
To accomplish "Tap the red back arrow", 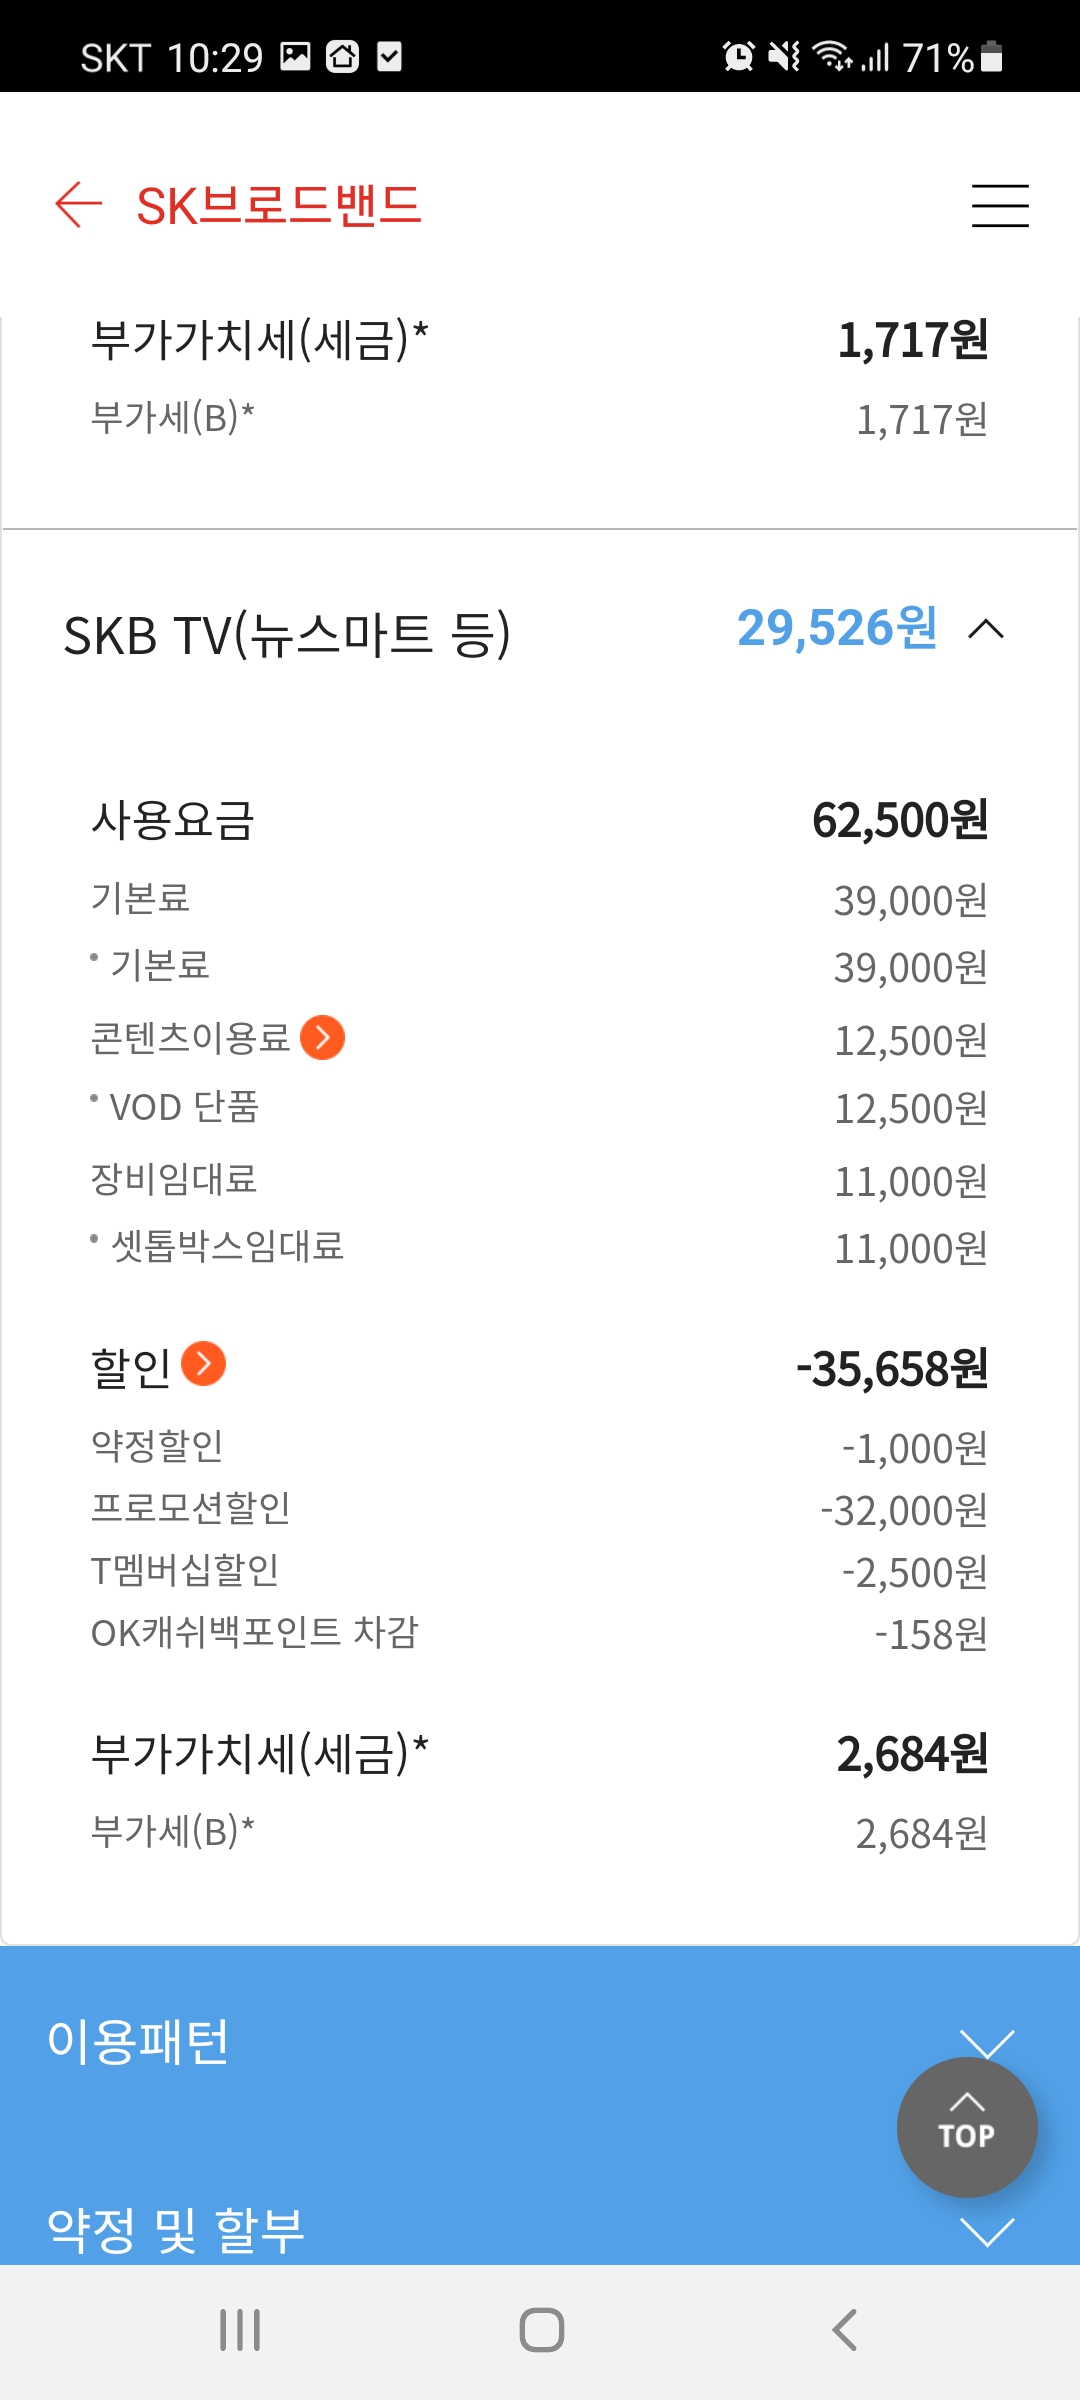I will 79,205.
